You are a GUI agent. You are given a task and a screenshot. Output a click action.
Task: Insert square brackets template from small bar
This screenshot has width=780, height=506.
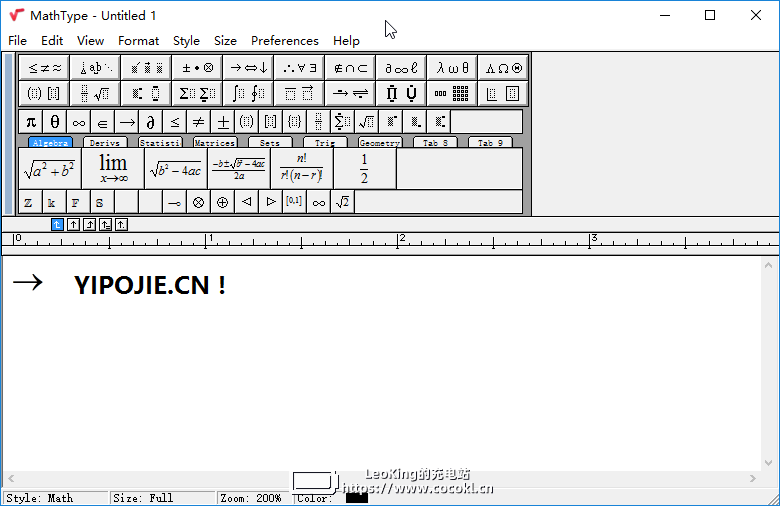271,121
